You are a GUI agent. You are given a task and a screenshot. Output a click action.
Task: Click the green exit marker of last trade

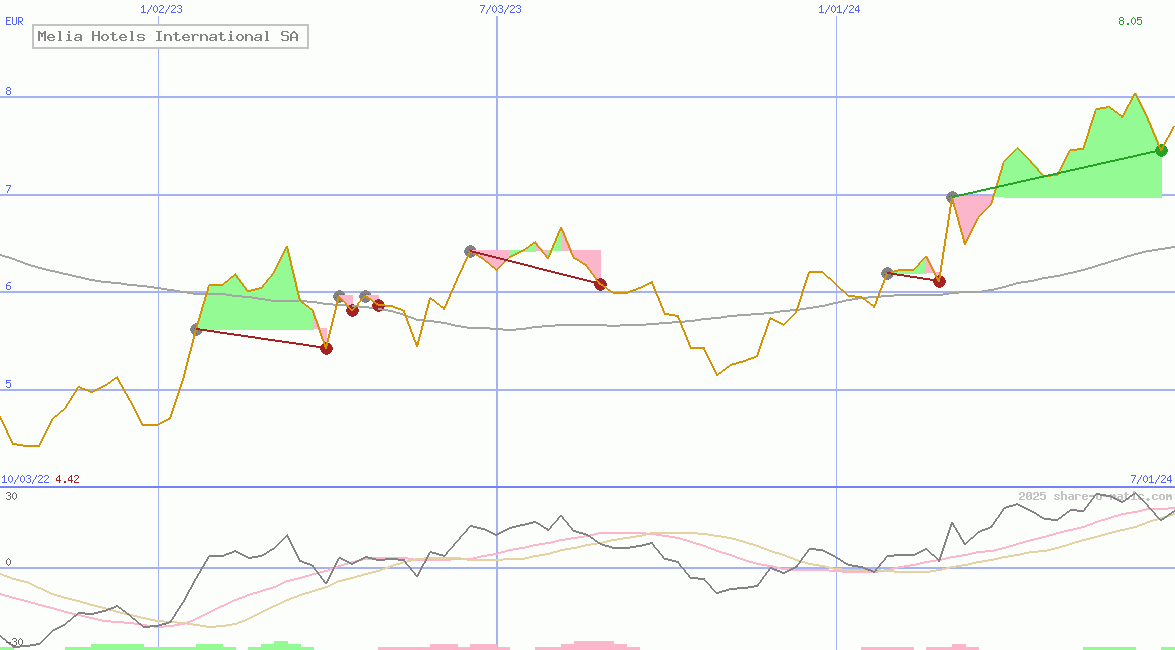(1161, 150)
